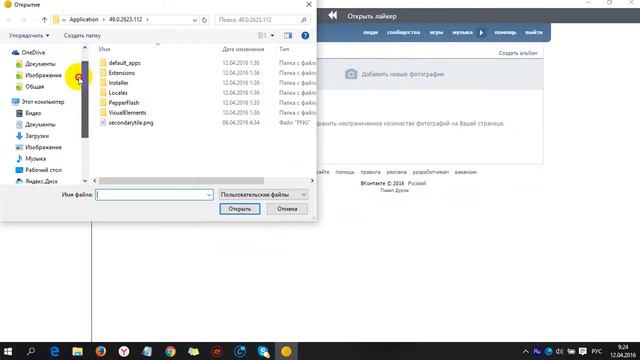The height and width of the screenshot is (360, 640).
Task: Open the Упорядочить menu
Action: pos(29,36)
